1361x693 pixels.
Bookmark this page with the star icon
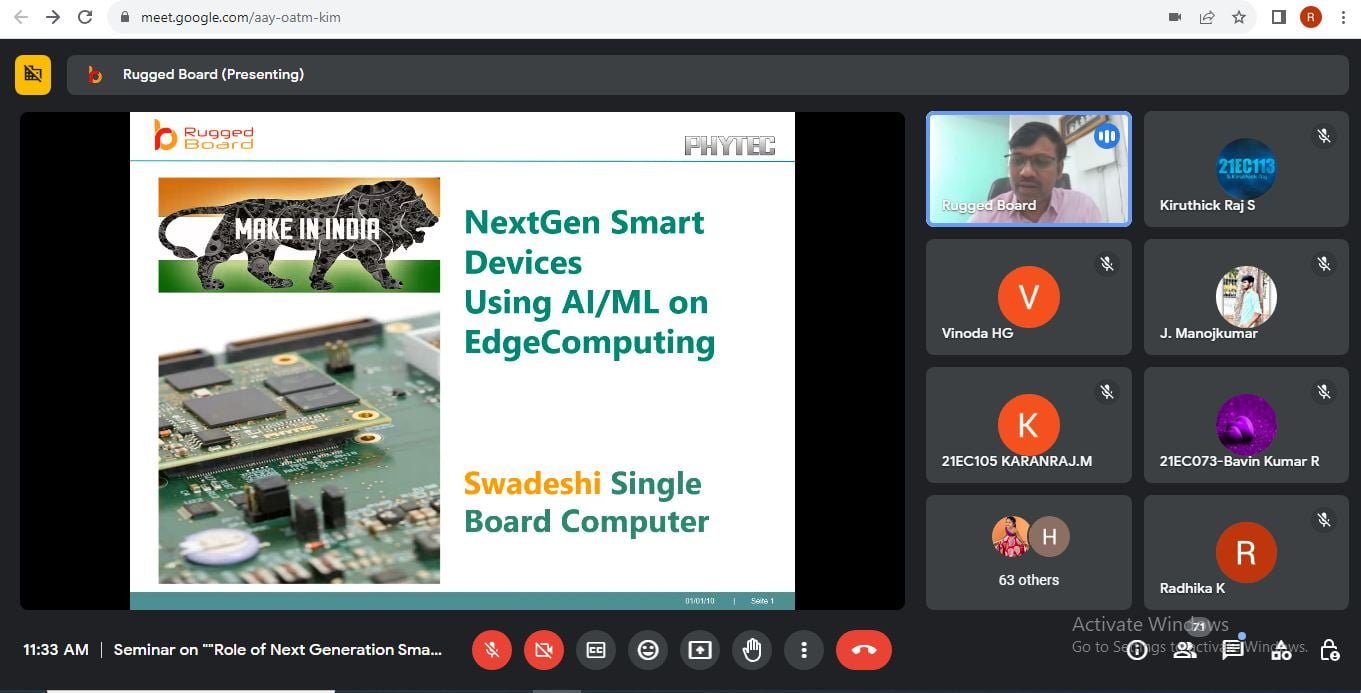1239,17
